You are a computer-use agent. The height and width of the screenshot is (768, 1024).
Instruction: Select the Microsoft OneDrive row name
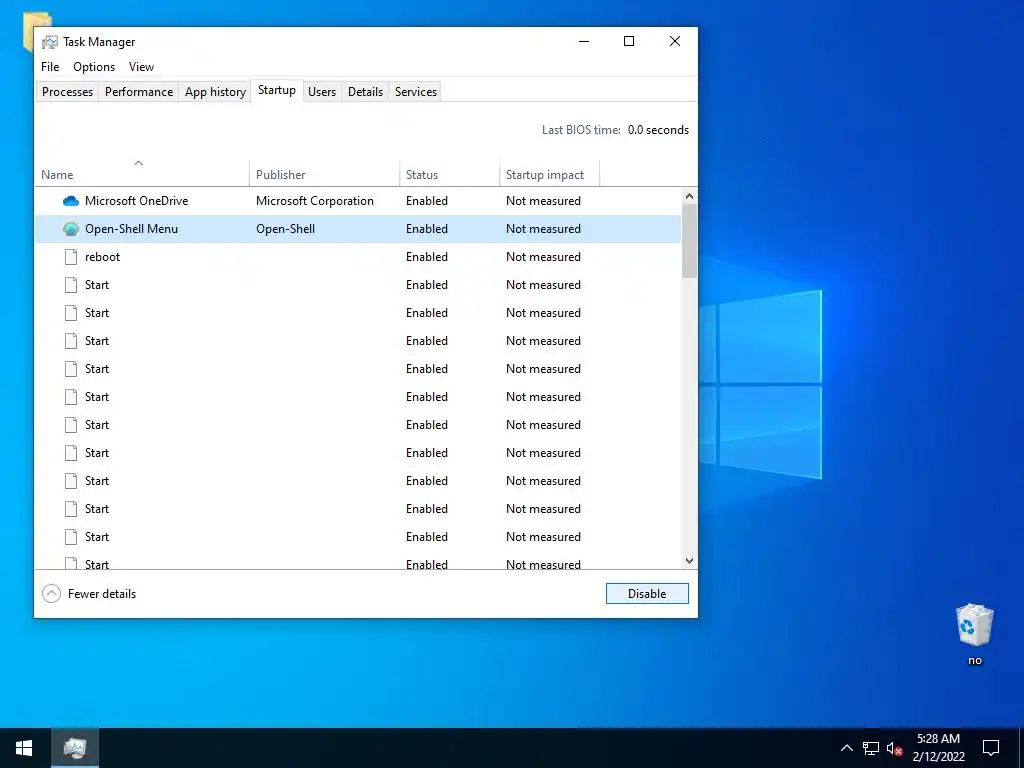136,201
